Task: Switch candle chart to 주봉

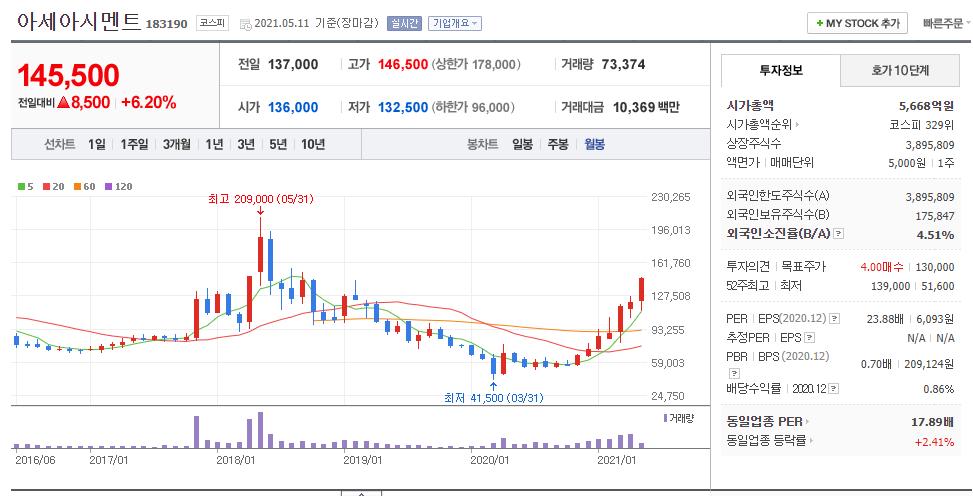Action: [558, 144]
